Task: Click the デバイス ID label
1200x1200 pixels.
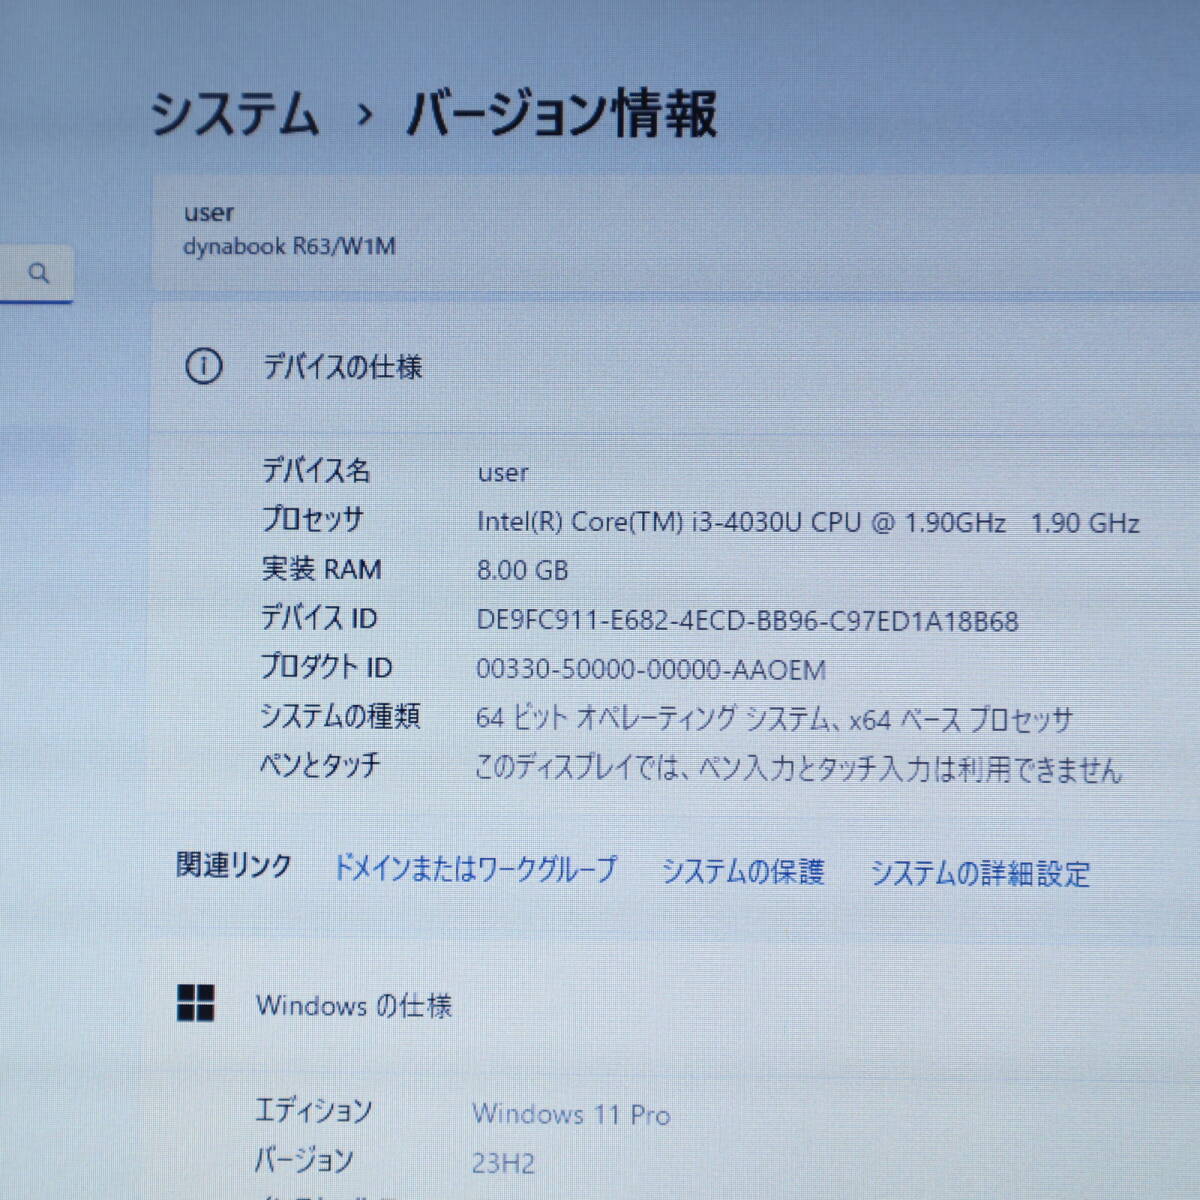Action: click(x=319, y=618)
